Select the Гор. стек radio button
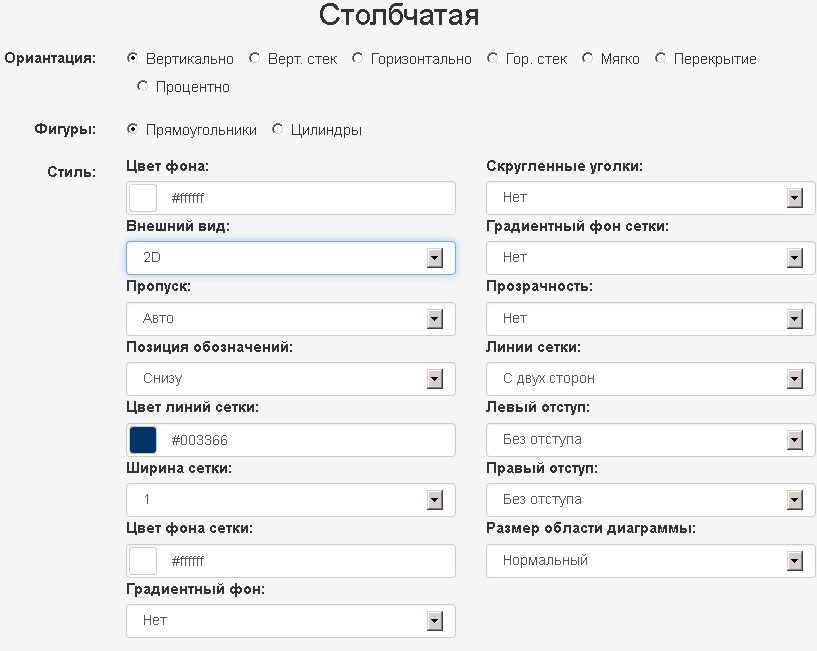 point(492,58)
